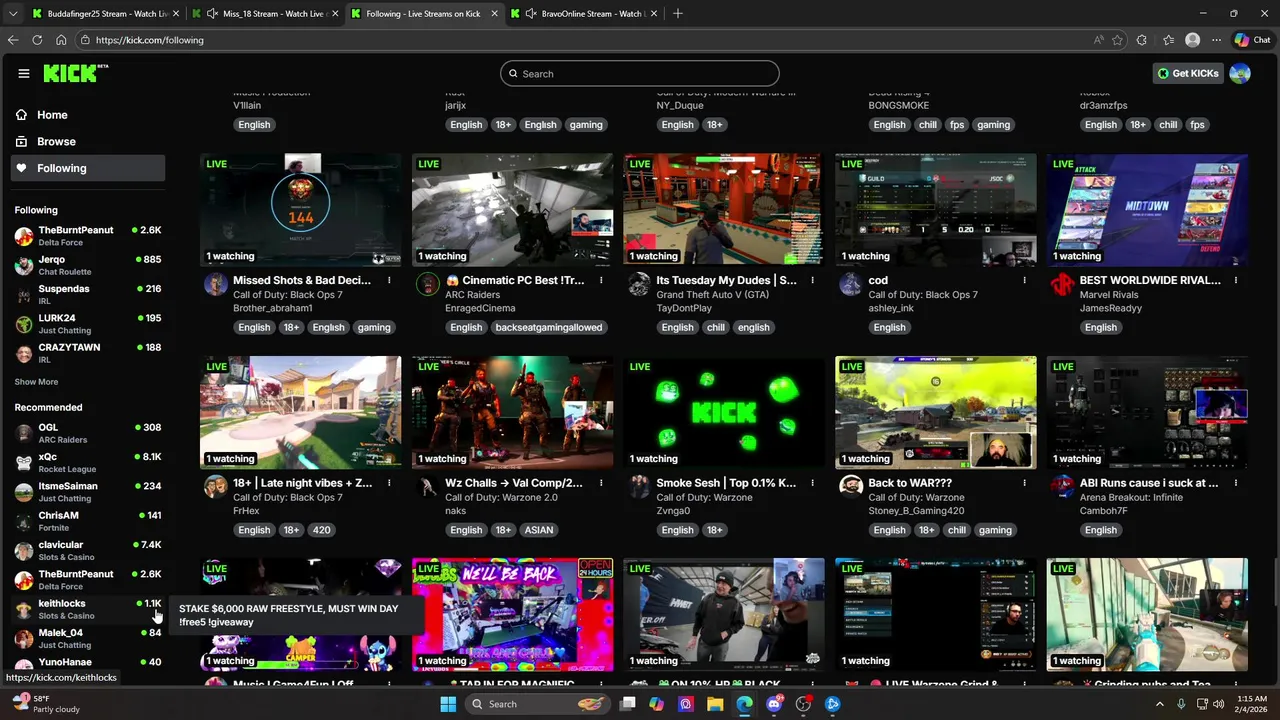This screenshot has height=720, width=1280.
Task: Click the Kick logo
Action: (x=75, y=73)
